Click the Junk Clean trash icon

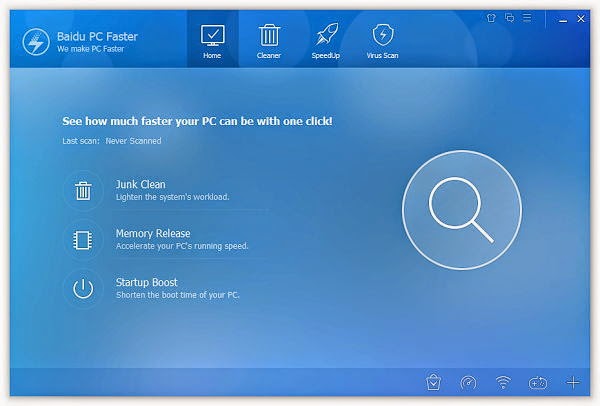[x=83, y=191]
